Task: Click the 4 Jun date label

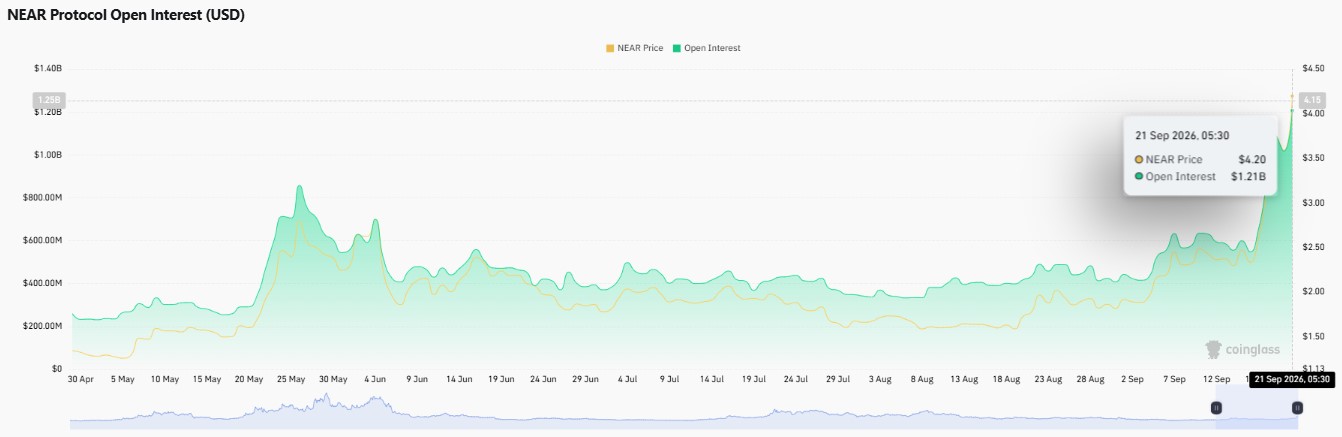Action: [x=375, y=380]
